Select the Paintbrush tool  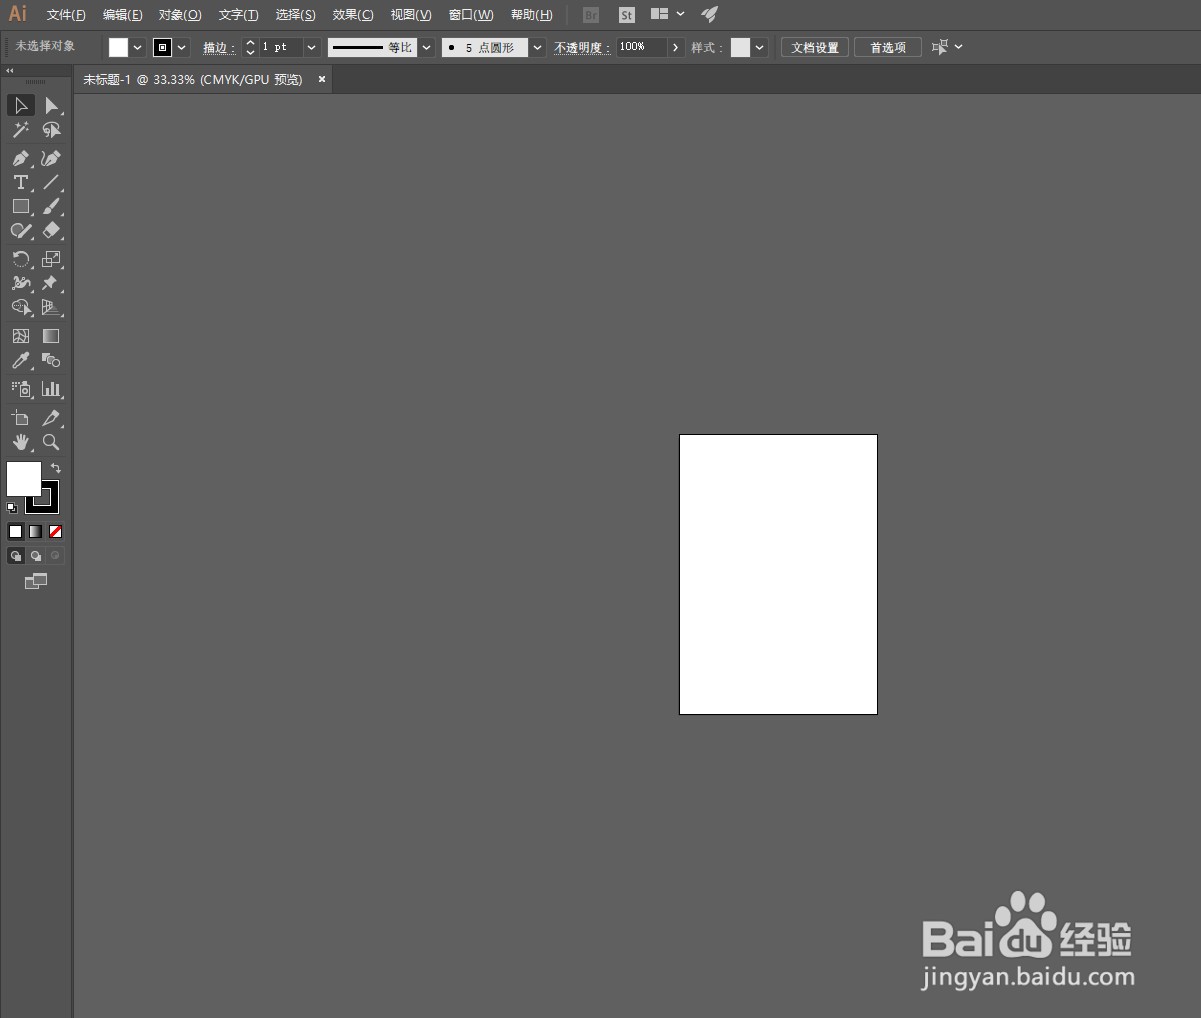51,206
